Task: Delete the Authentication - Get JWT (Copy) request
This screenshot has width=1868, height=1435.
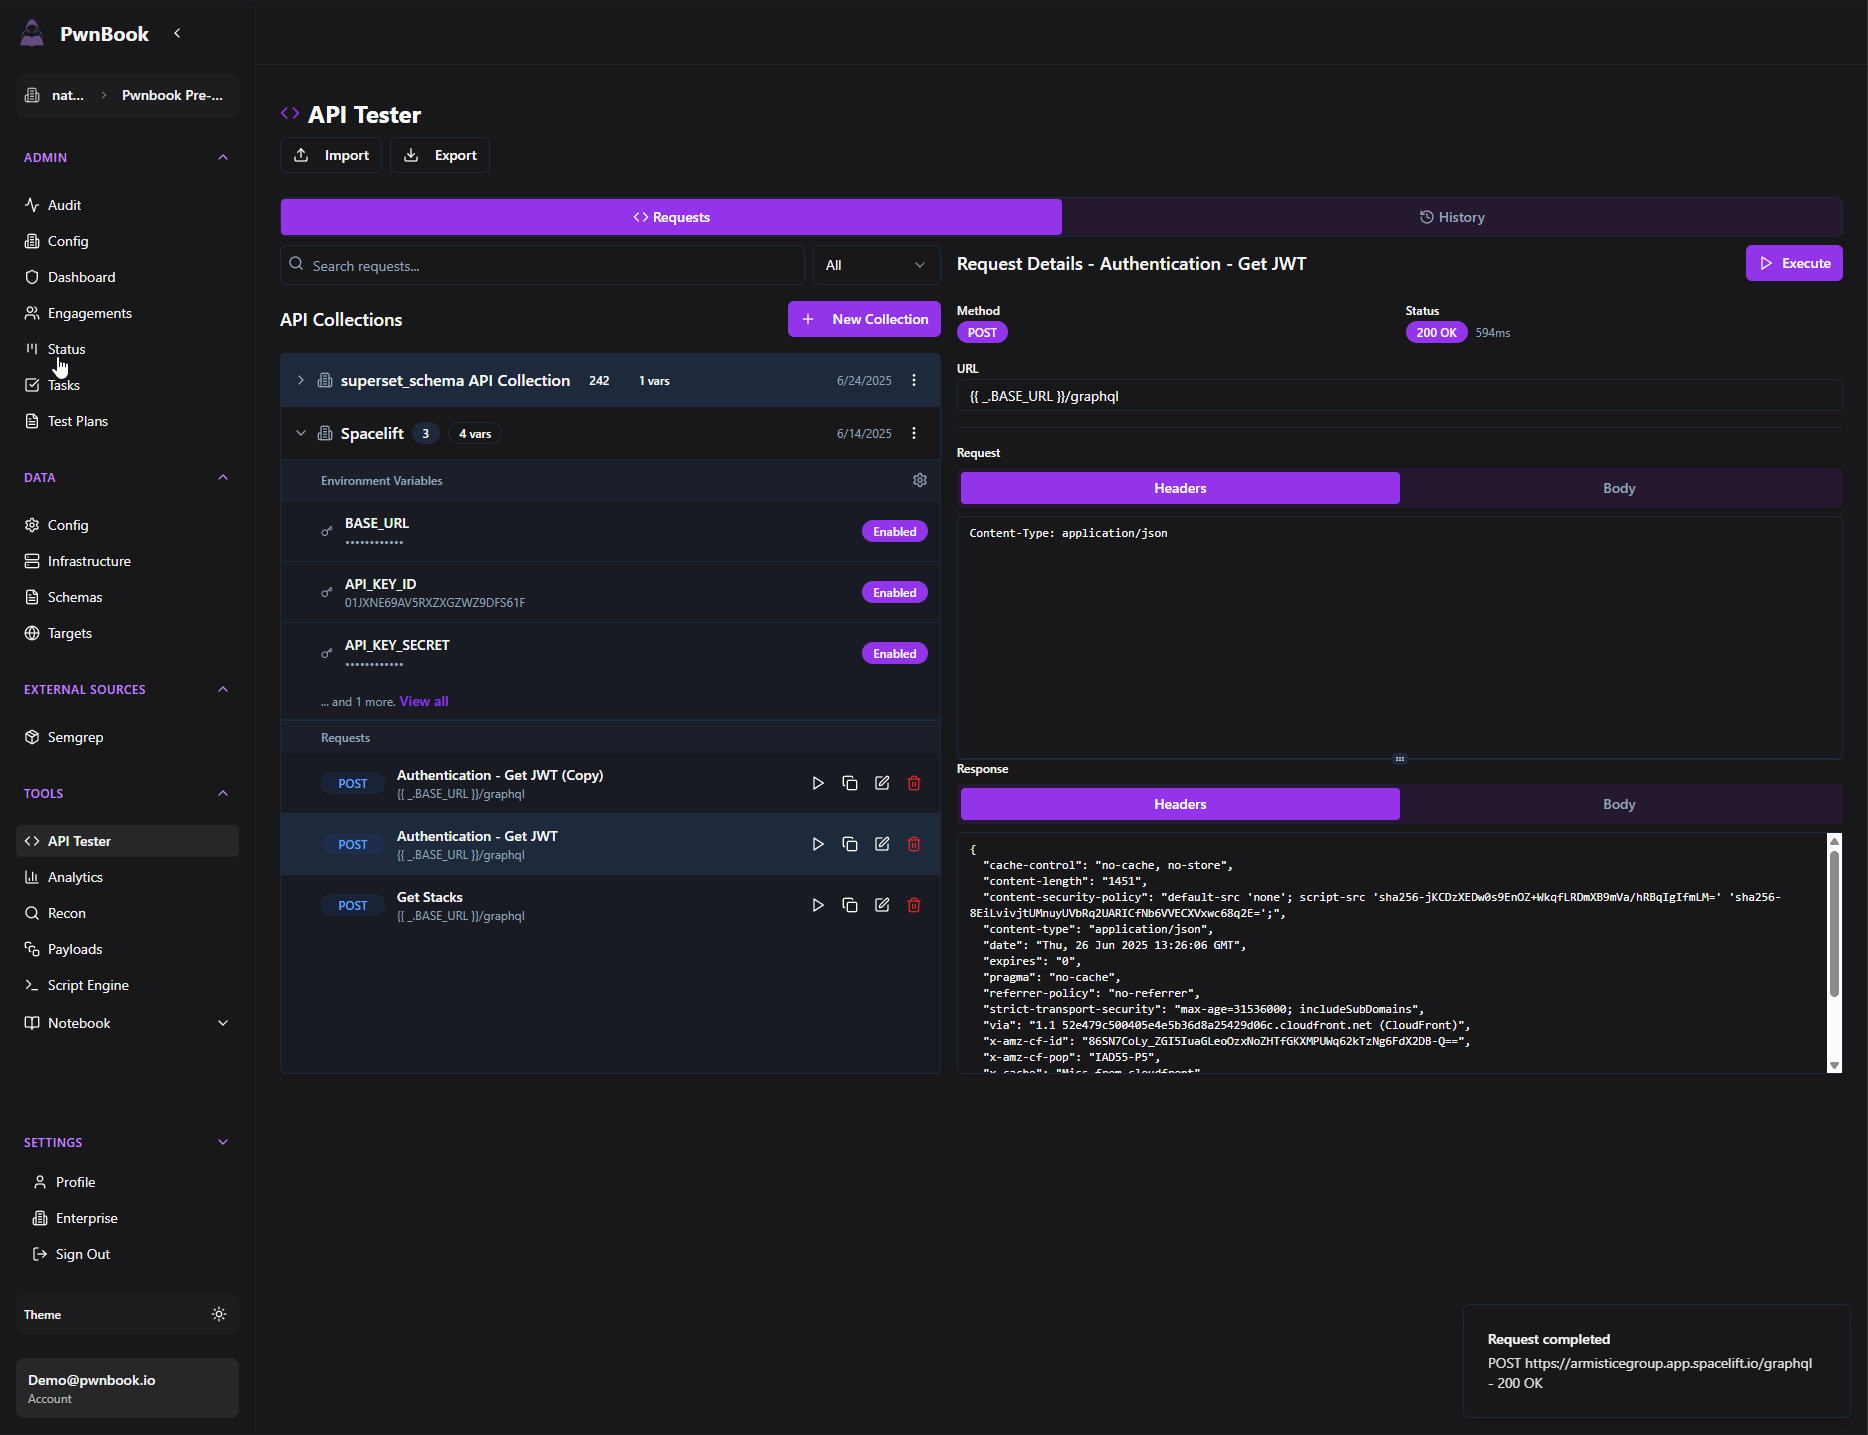Action: (x=914, y=783)
